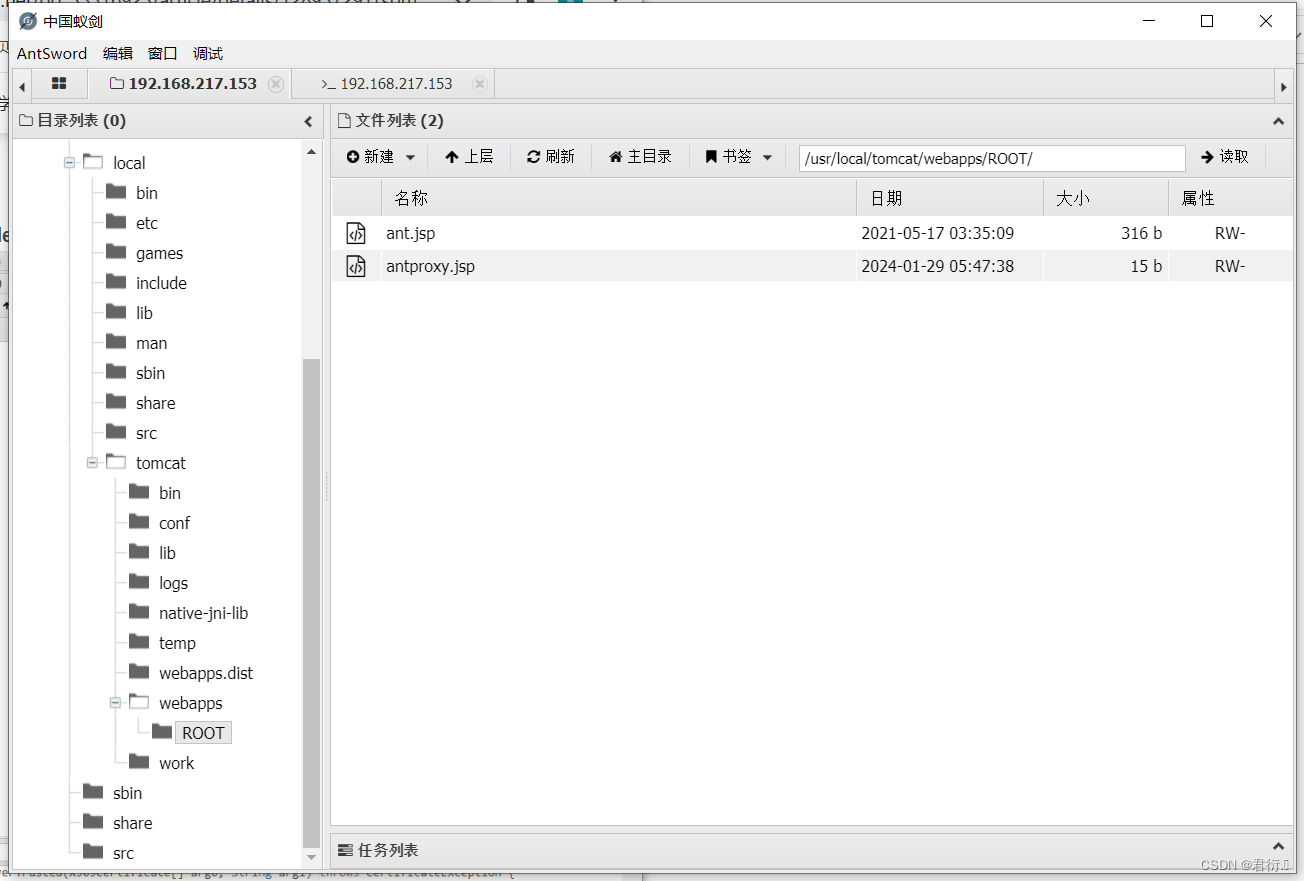
Task: Close the terminal tab 192.168.217.153
Action: pos(480,84)
